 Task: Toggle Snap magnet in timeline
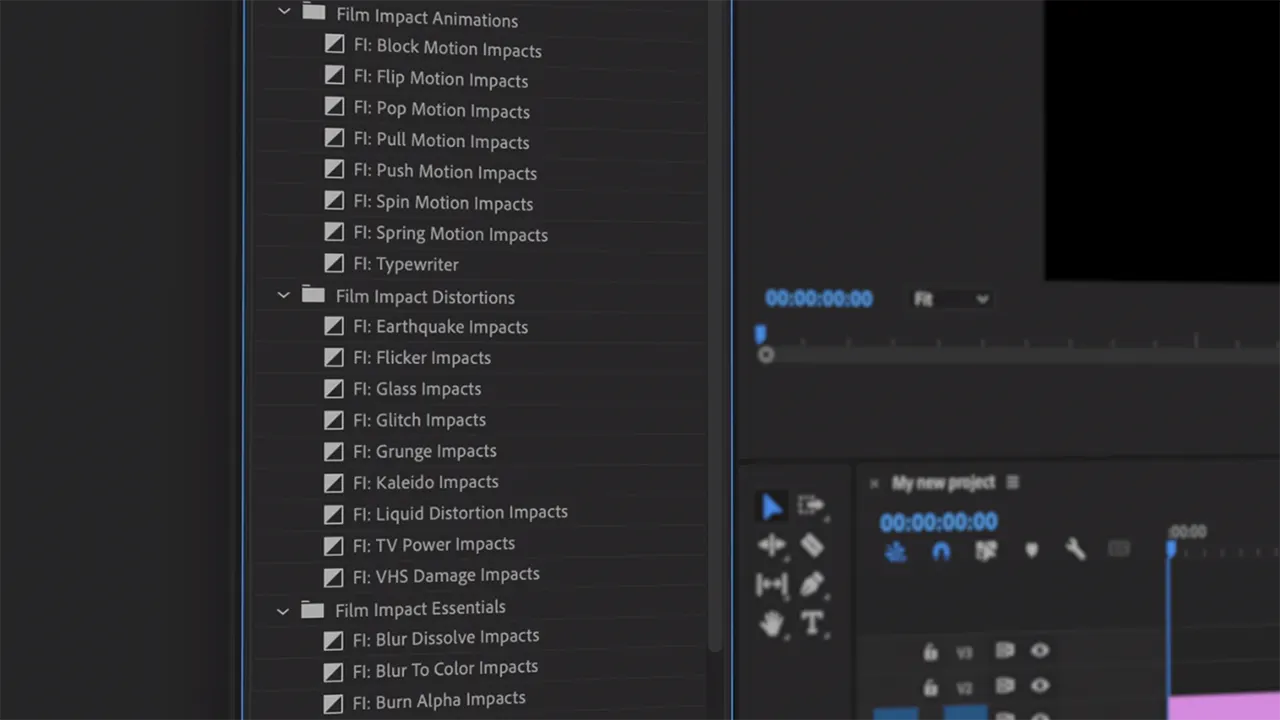[941, 551]
